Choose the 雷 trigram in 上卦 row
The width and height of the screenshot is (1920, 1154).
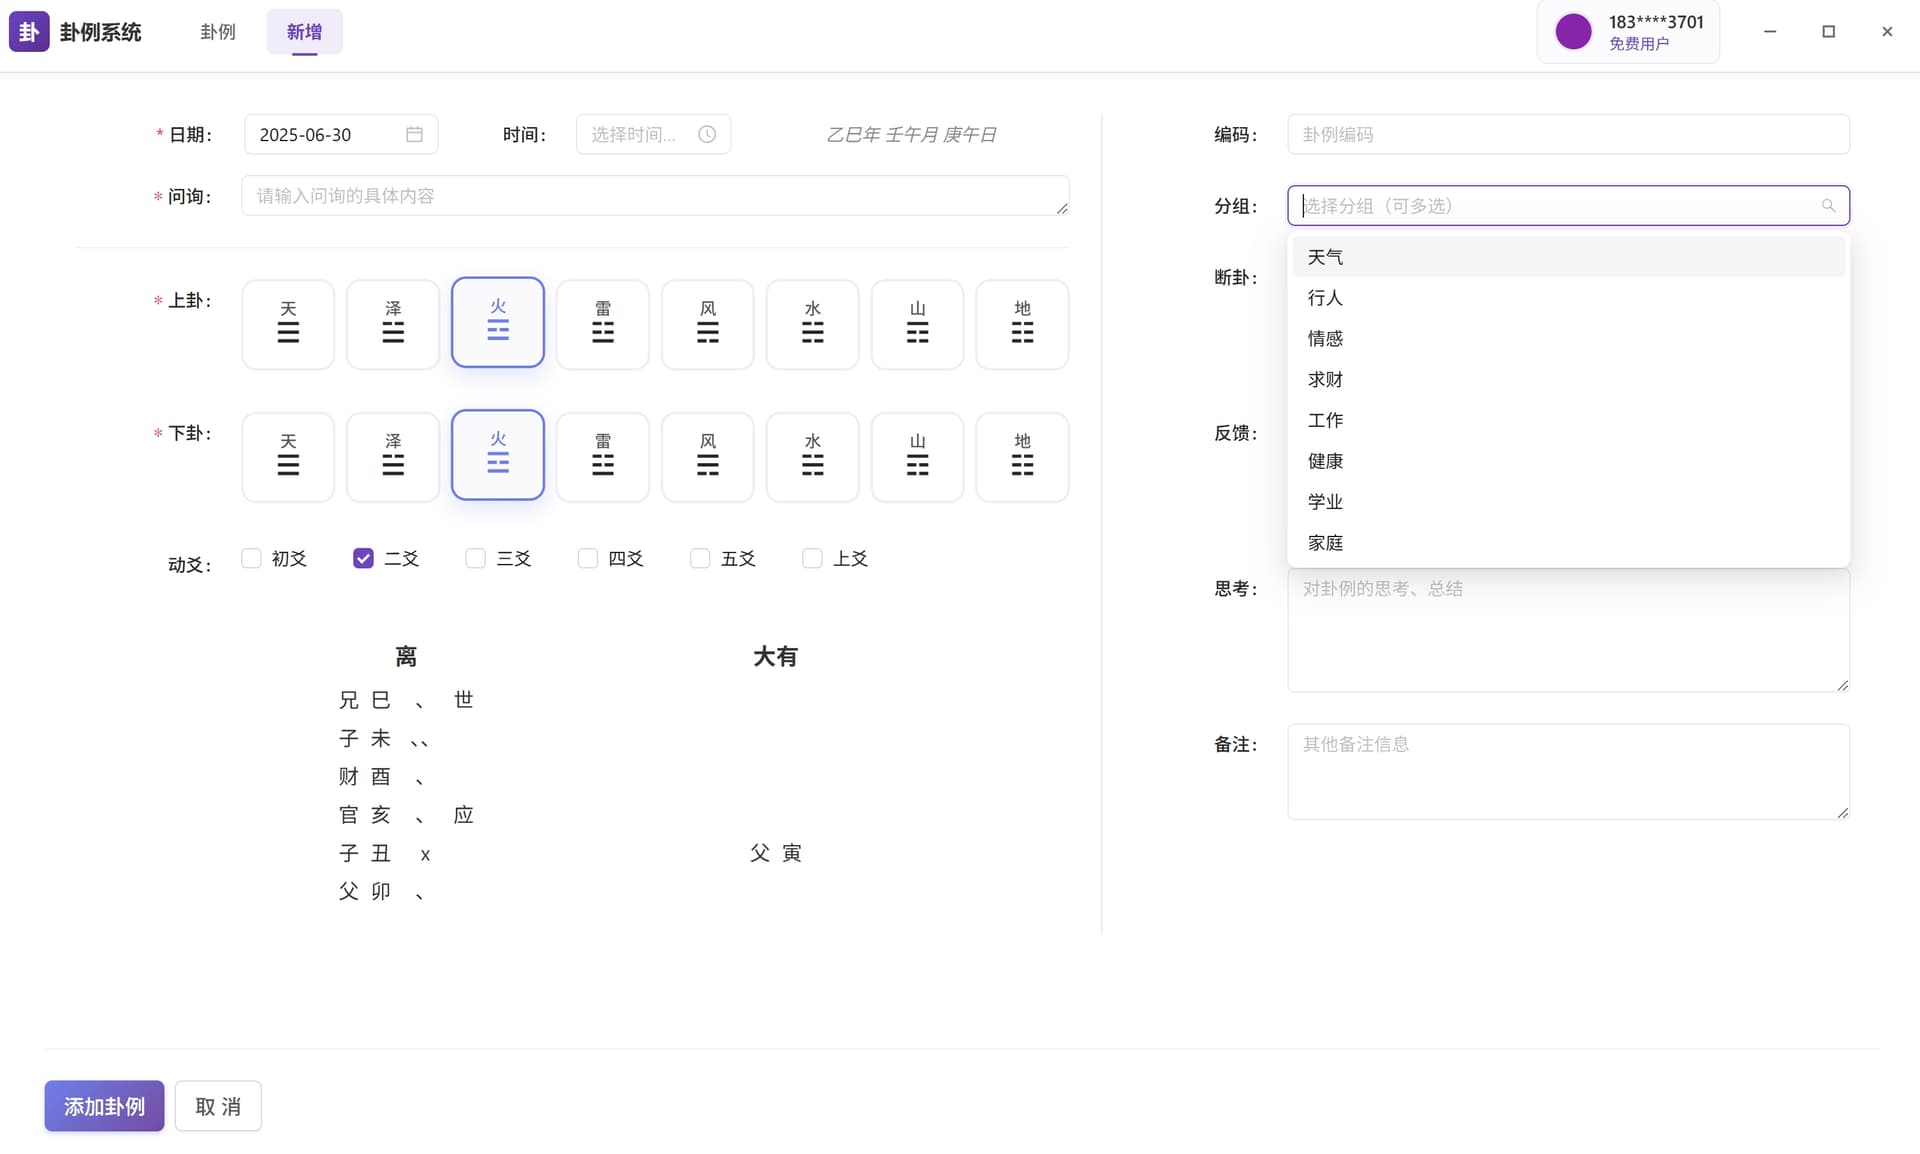[x=602, y=324]
